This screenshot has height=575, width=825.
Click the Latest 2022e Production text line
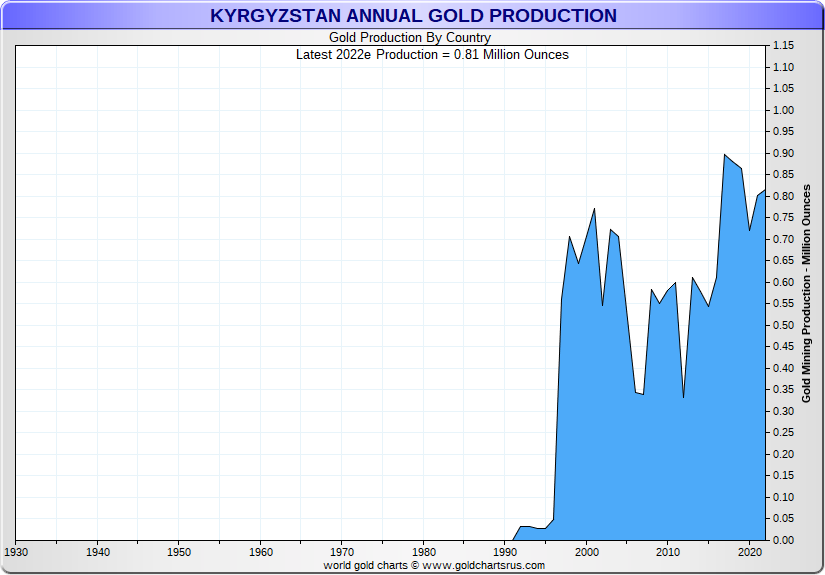coord(432,54)
